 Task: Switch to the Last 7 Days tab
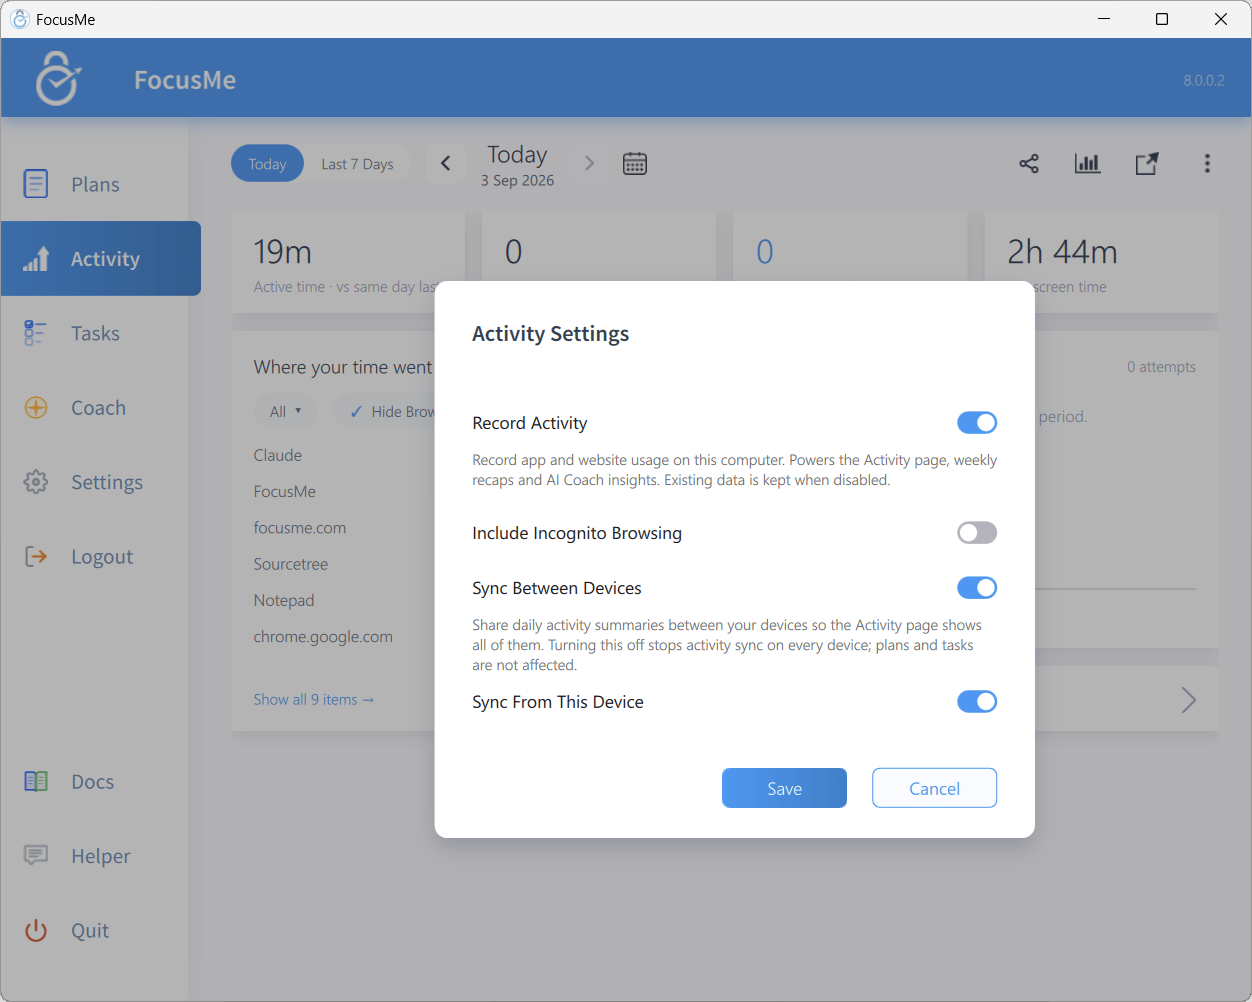click(x=357, y=164)
